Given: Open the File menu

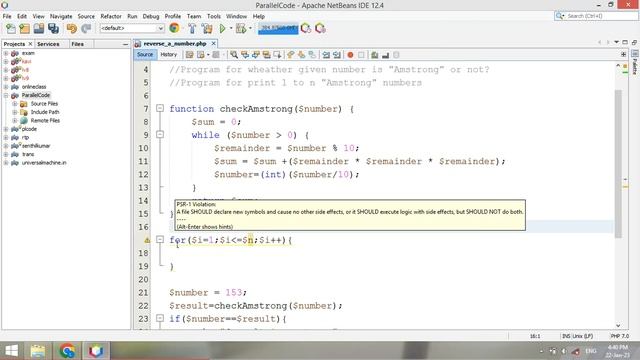Looking at the screenshot, I should click(7, 16).
